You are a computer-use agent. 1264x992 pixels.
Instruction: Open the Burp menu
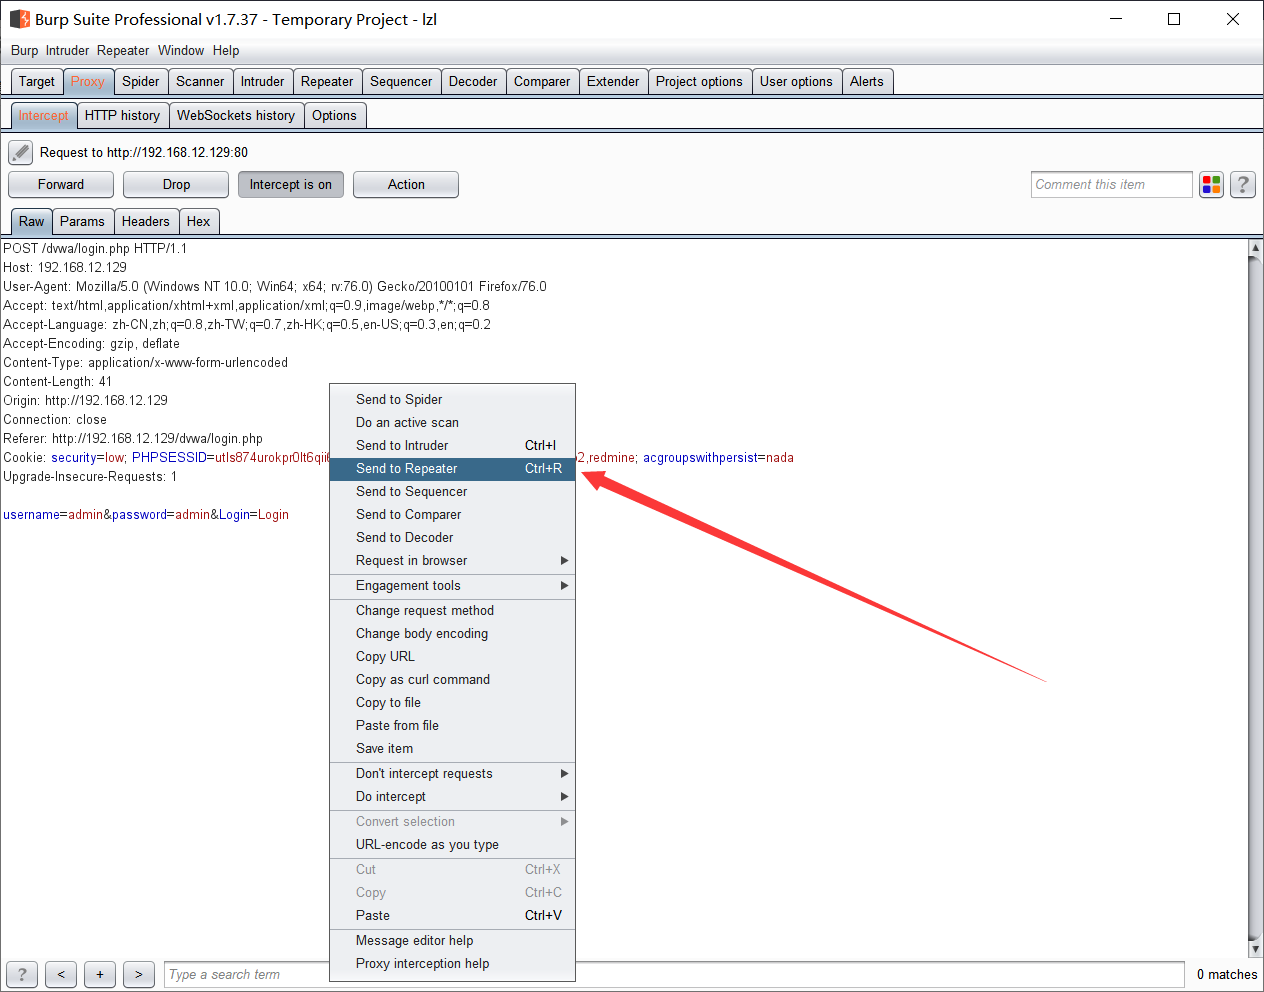(25, 51)
